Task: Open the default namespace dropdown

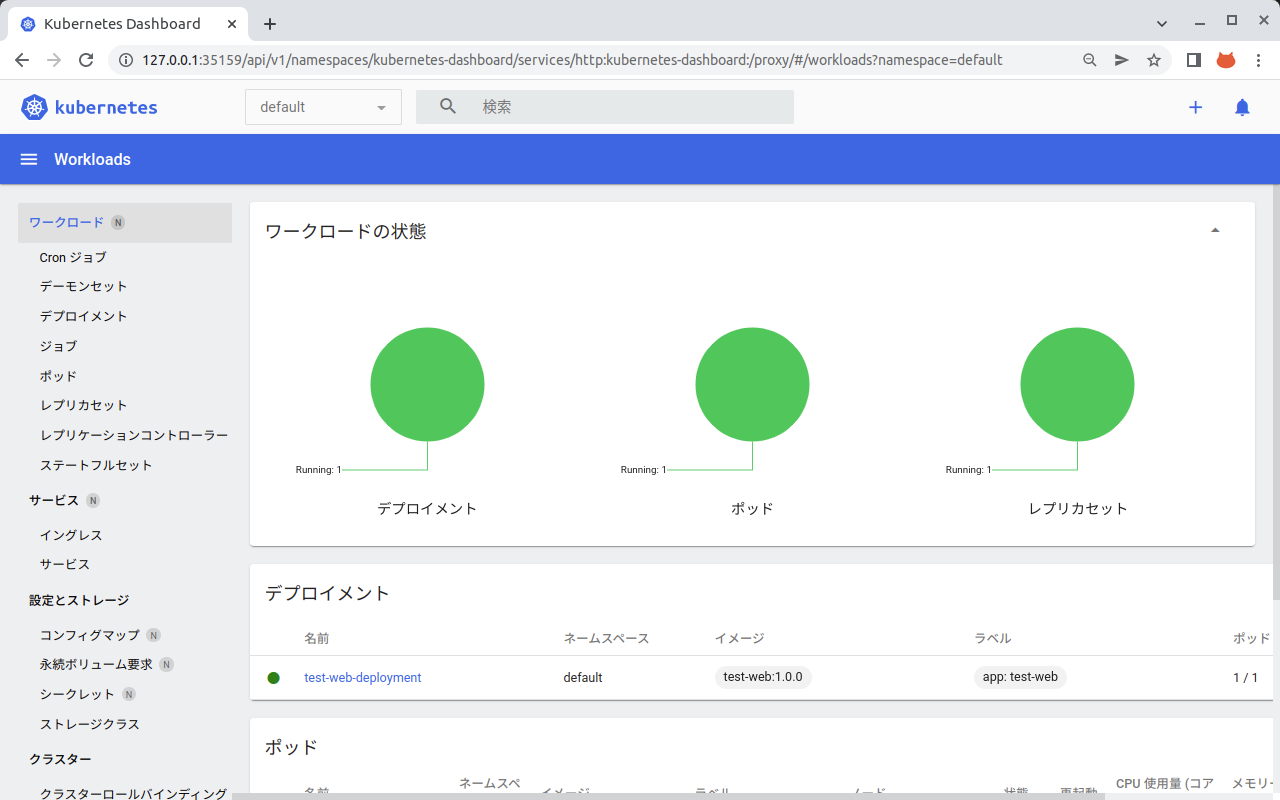Action: coord(322,106)
